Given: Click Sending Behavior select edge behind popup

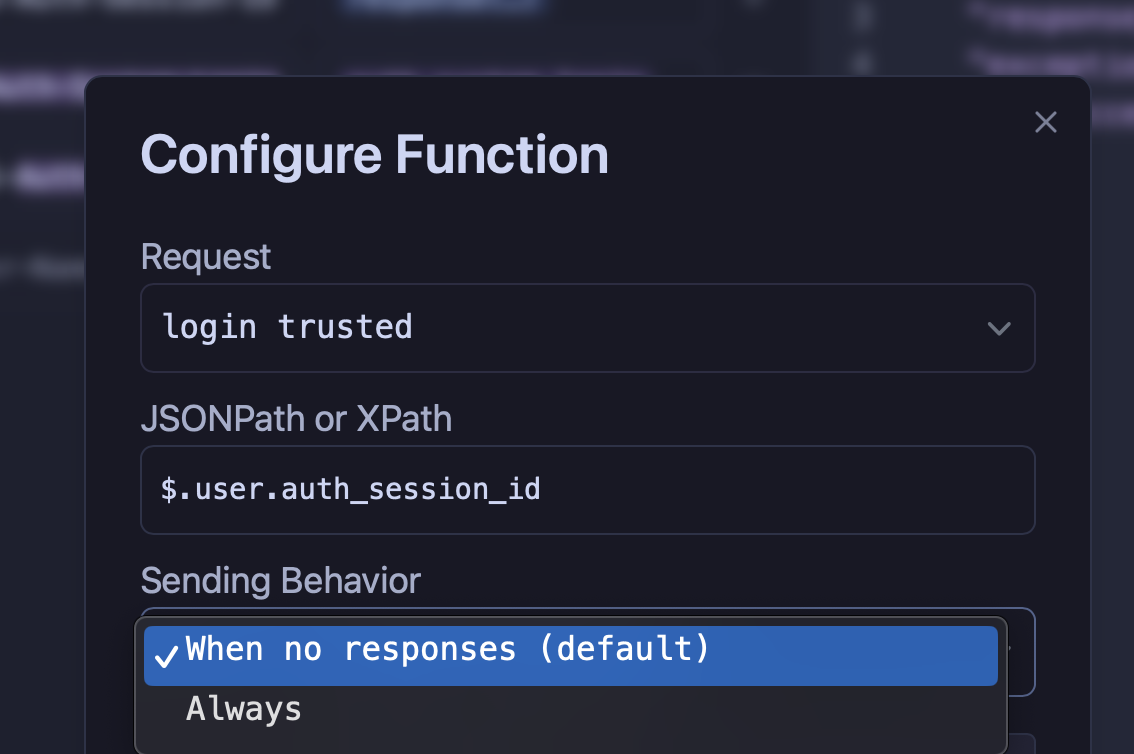Looking at the screenshot, I should 1021,652.
